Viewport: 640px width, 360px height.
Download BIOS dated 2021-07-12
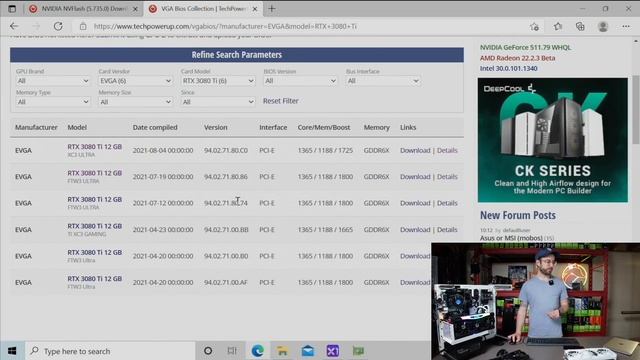415,203
